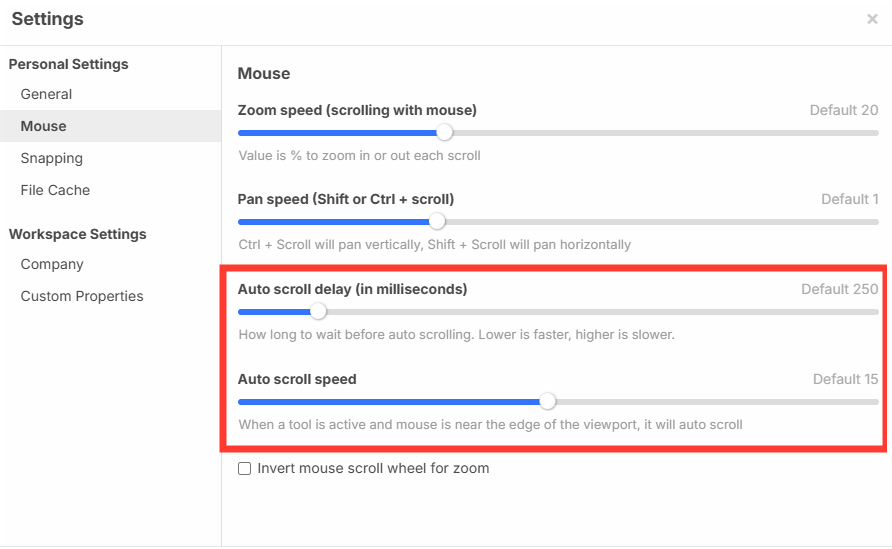Close the Settings dialog

872,19
